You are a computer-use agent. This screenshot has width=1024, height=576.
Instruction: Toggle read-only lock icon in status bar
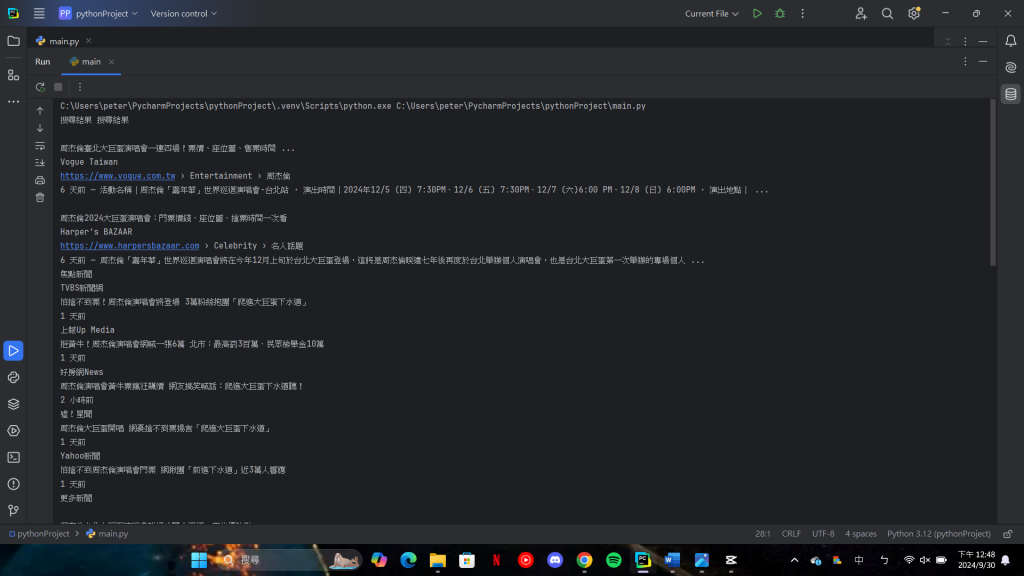1008,534
